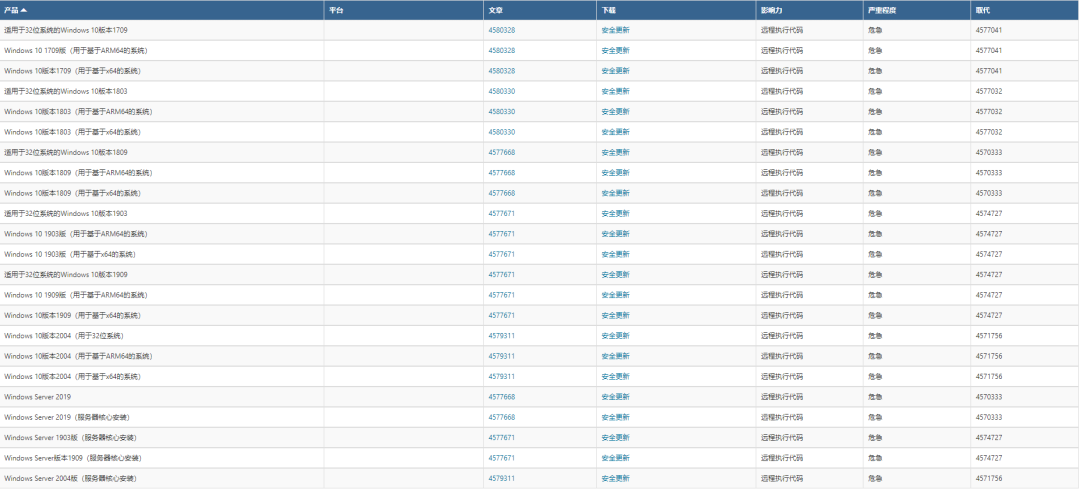Open article 4579311 for Windows 10版本2004（用于32位系统）
Viewport: 1080px width, 489px height.
(x=501, y=335)
